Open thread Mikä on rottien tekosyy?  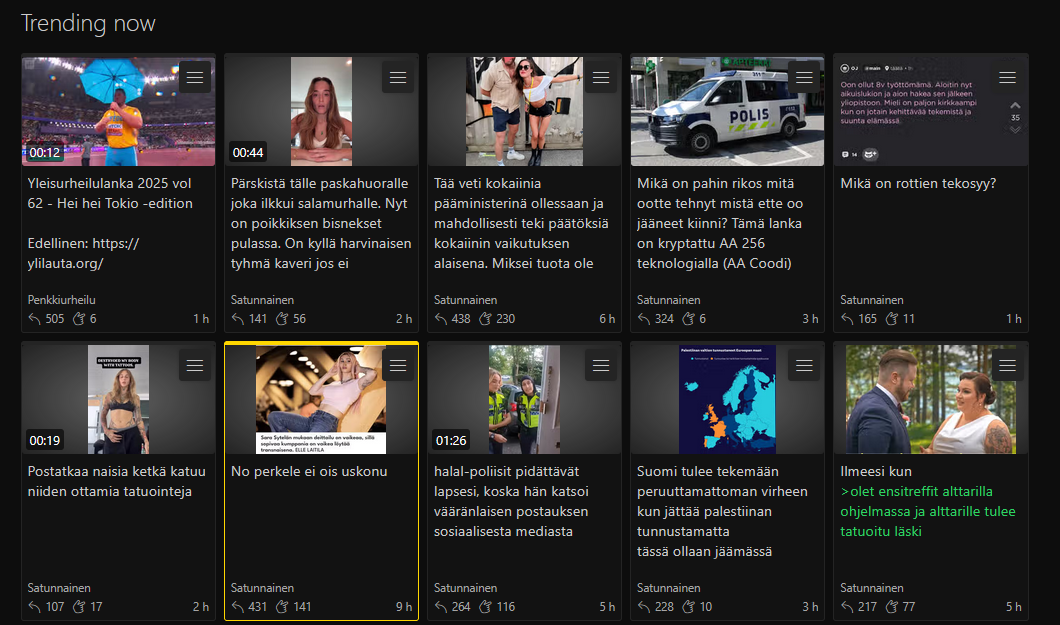point(918,183)
